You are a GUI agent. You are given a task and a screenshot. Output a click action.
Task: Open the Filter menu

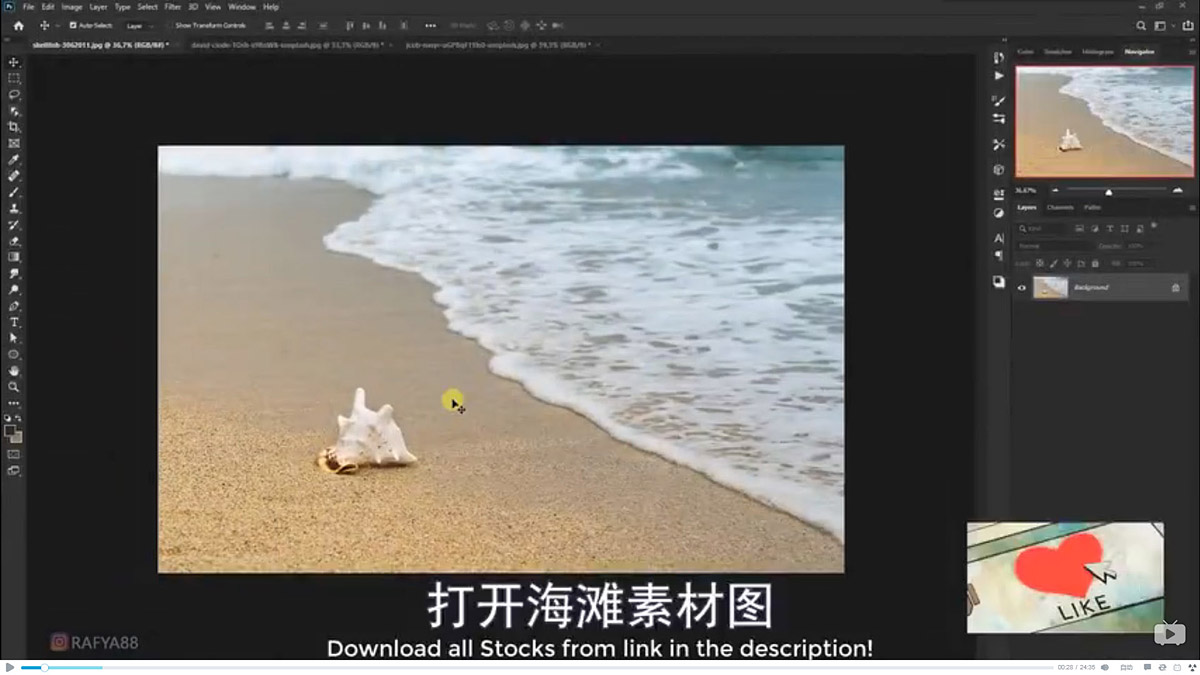point(172,6)
